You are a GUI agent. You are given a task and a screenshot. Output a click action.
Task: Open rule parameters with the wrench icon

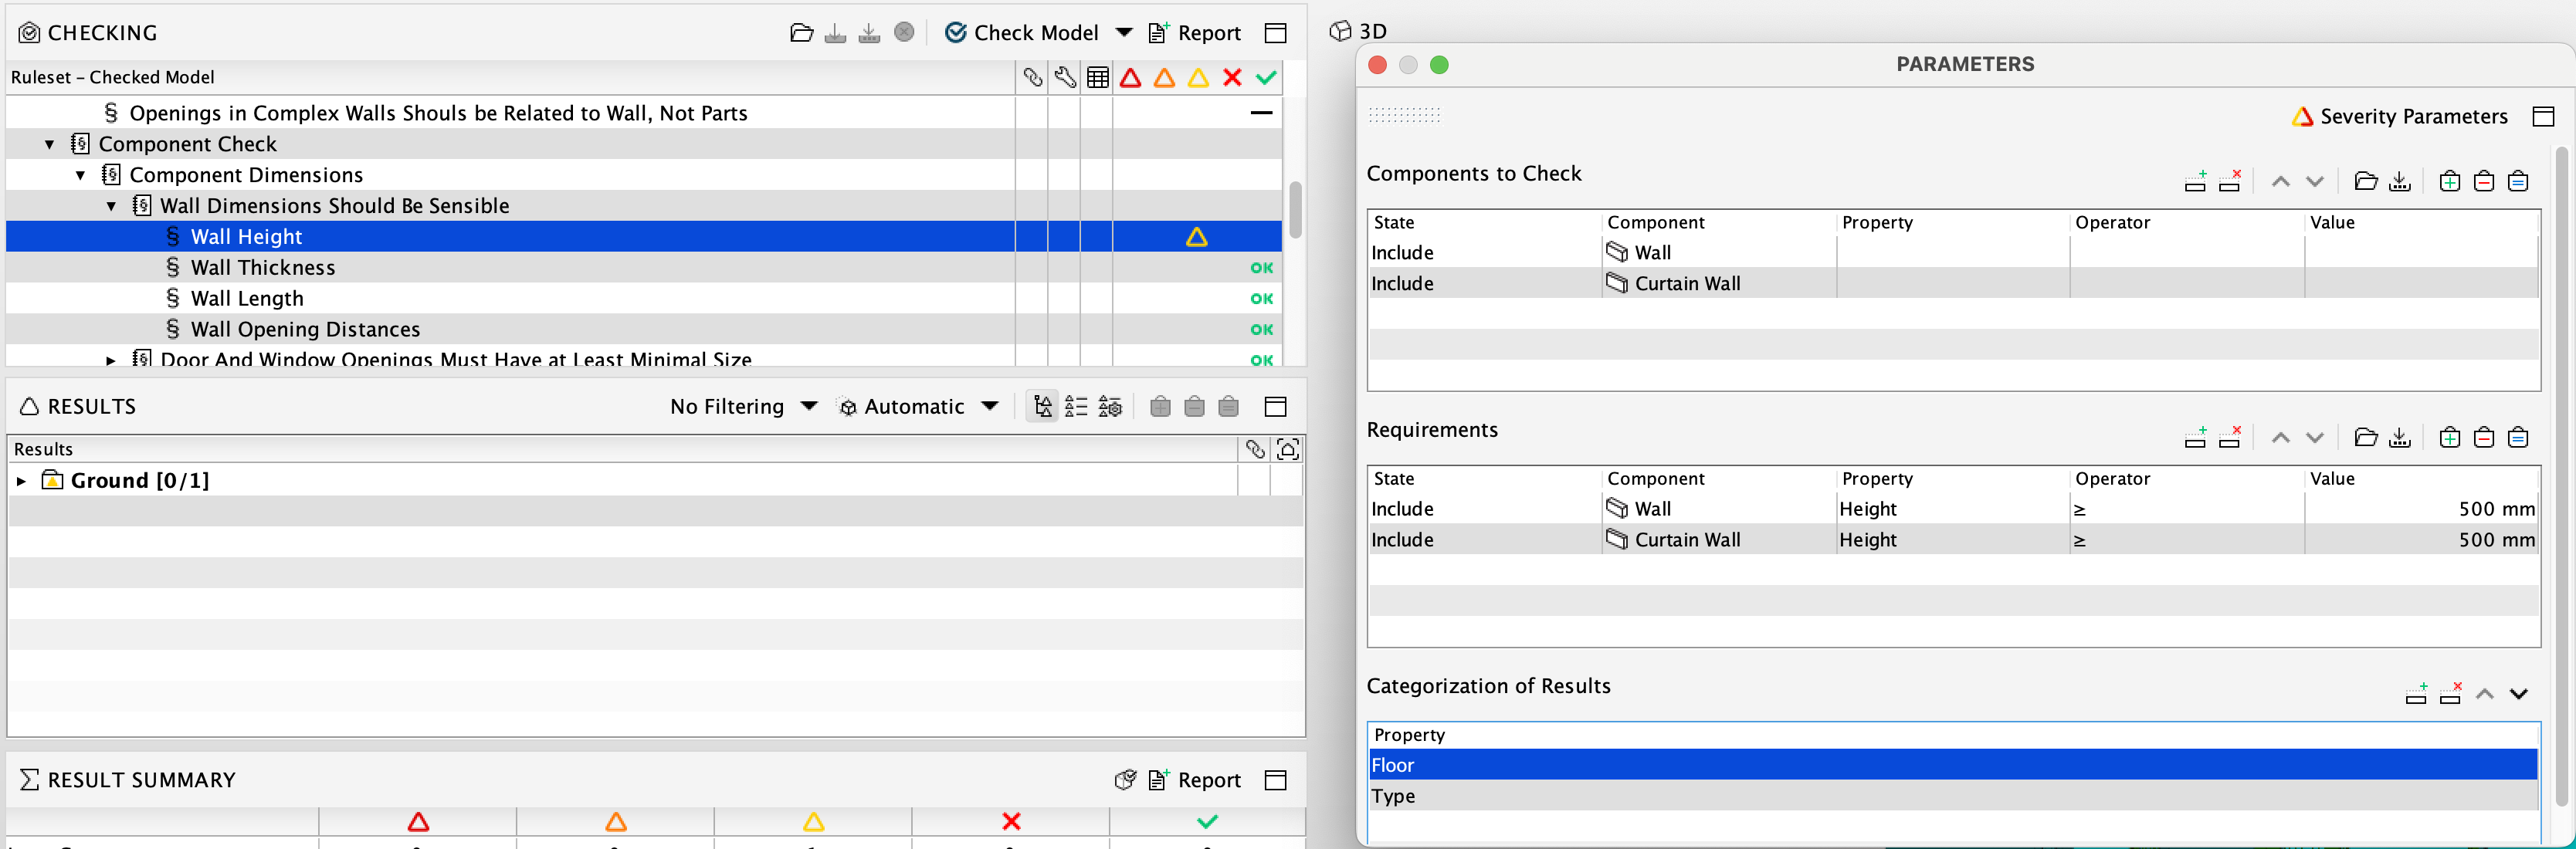1064,77
